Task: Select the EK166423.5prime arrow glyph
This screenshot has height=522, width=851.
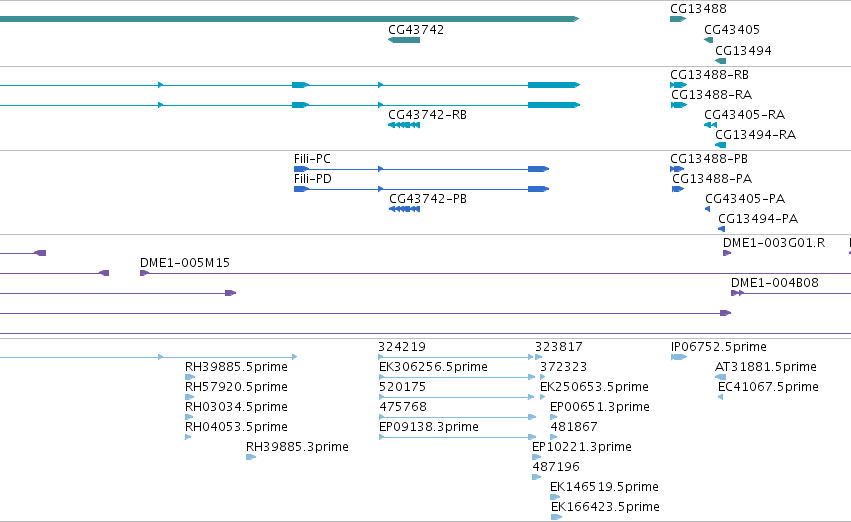Action: pos(556,518)
